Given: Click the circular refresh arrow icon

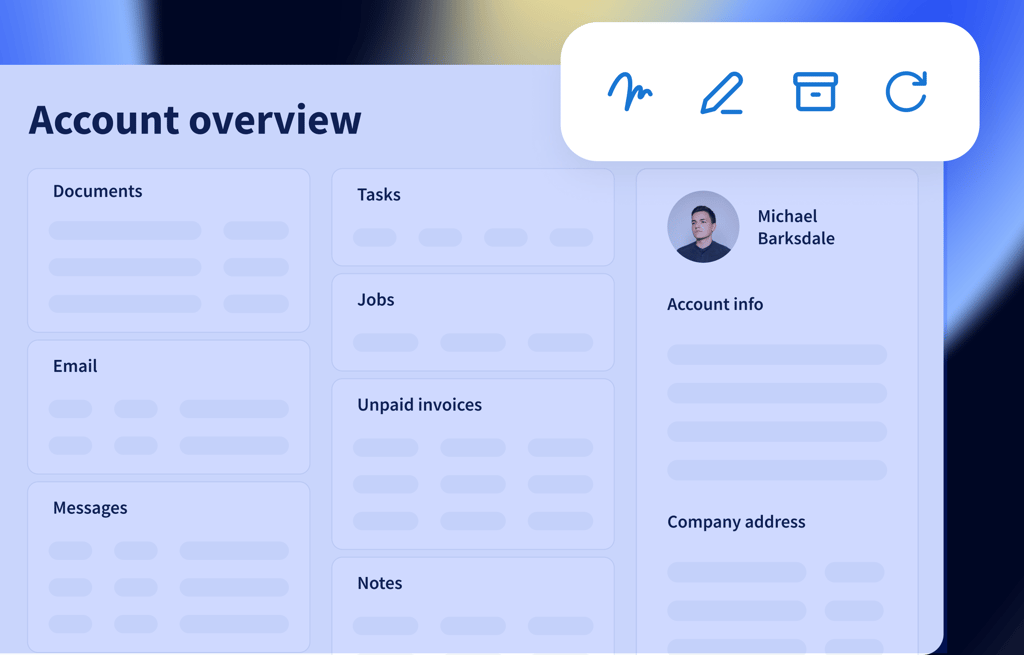Looking at the screenshot, I should pyautogui.click(x=906, y=92).
